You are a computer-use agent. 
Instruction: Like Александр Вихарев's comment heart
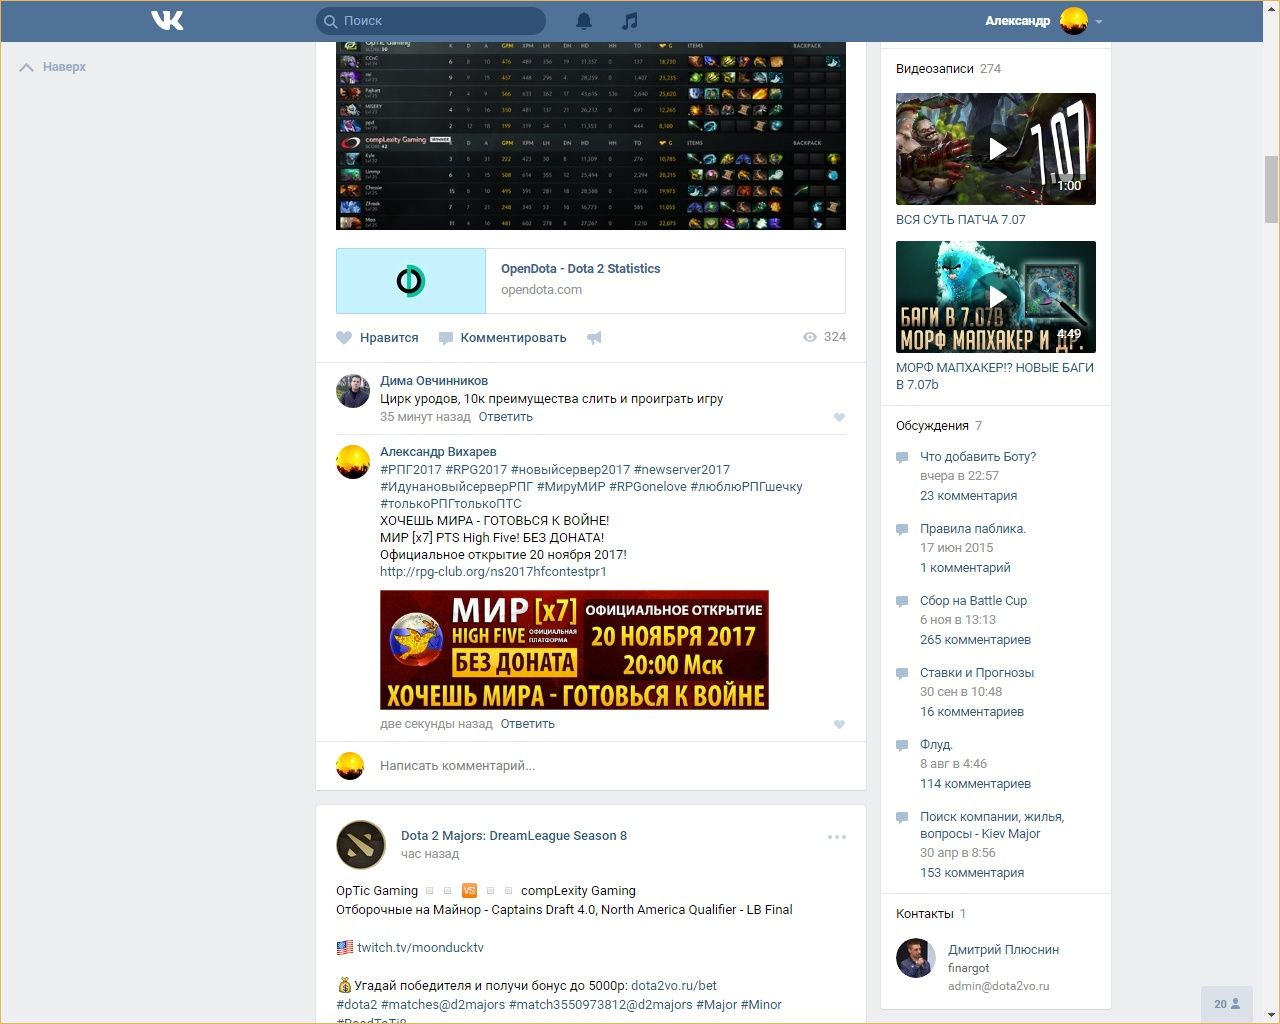[839, 725]
